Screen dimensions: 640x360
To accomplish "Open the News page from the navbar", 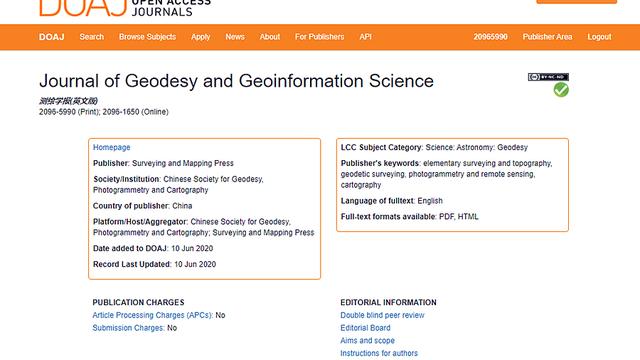I will pyautogui.click(x=235, y=37).
